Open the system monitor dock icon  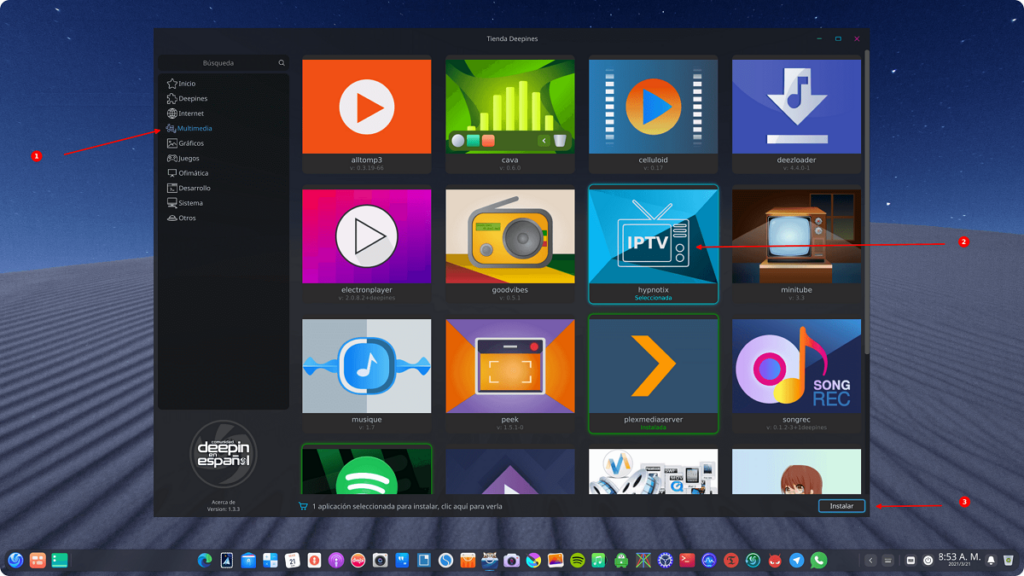coord(709,560)
